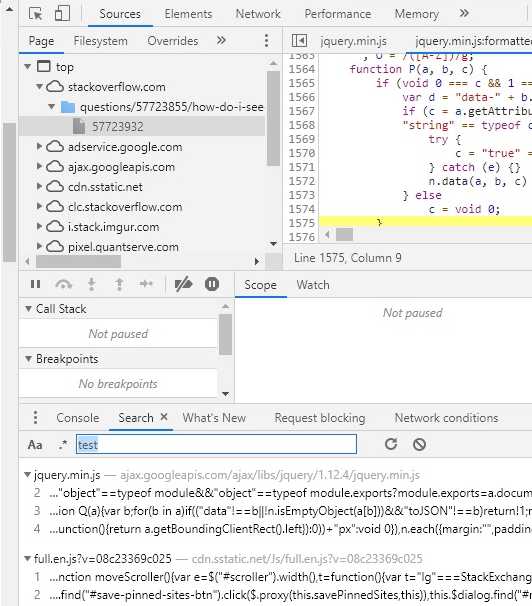The image size is (532, 606).
Task: Collapse the Call Stack section
Action: tap(28, 309)
